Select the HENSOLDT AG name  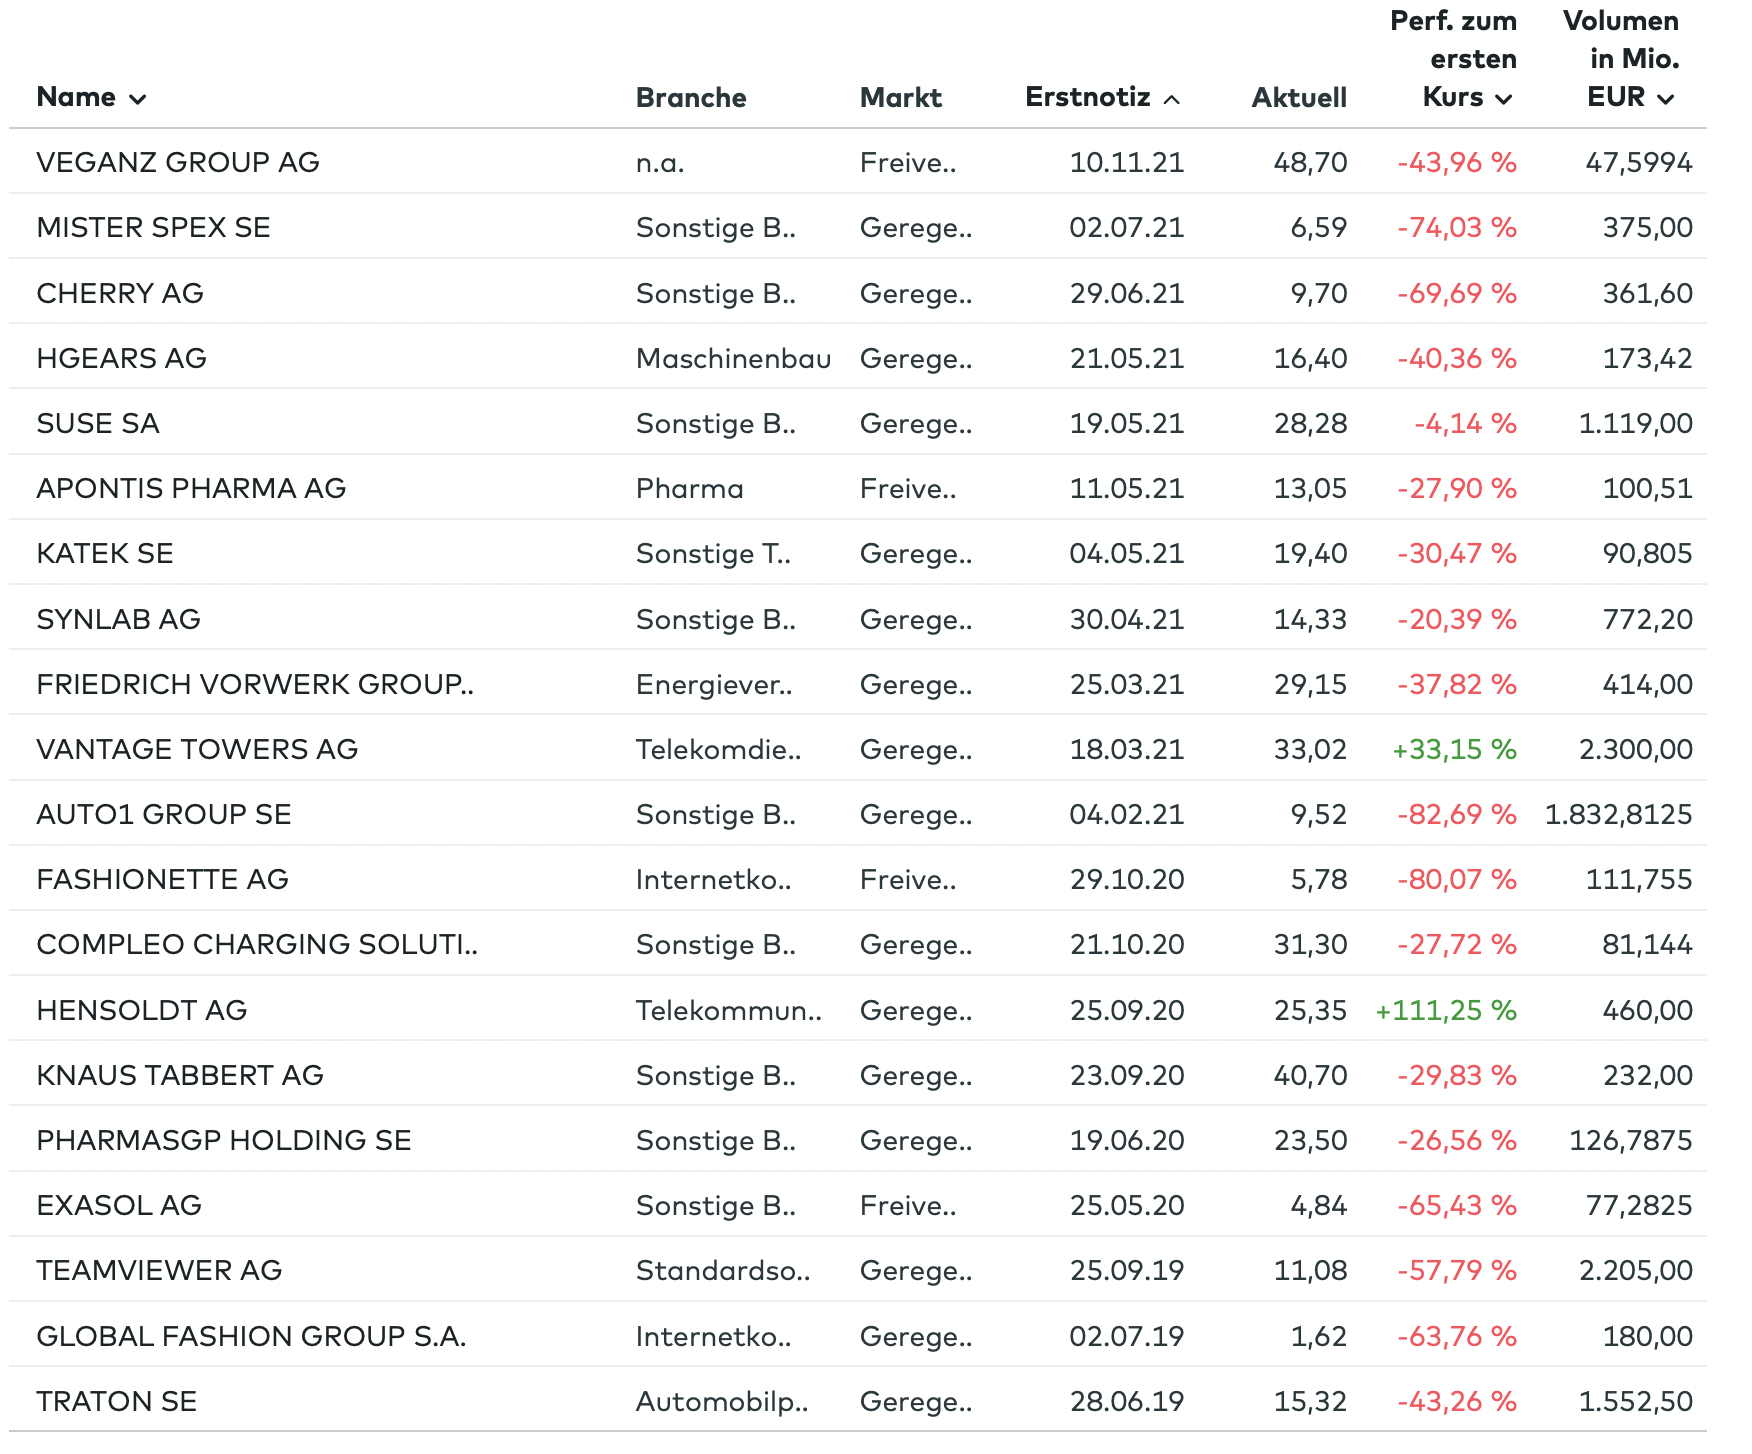coord(141,1010)
